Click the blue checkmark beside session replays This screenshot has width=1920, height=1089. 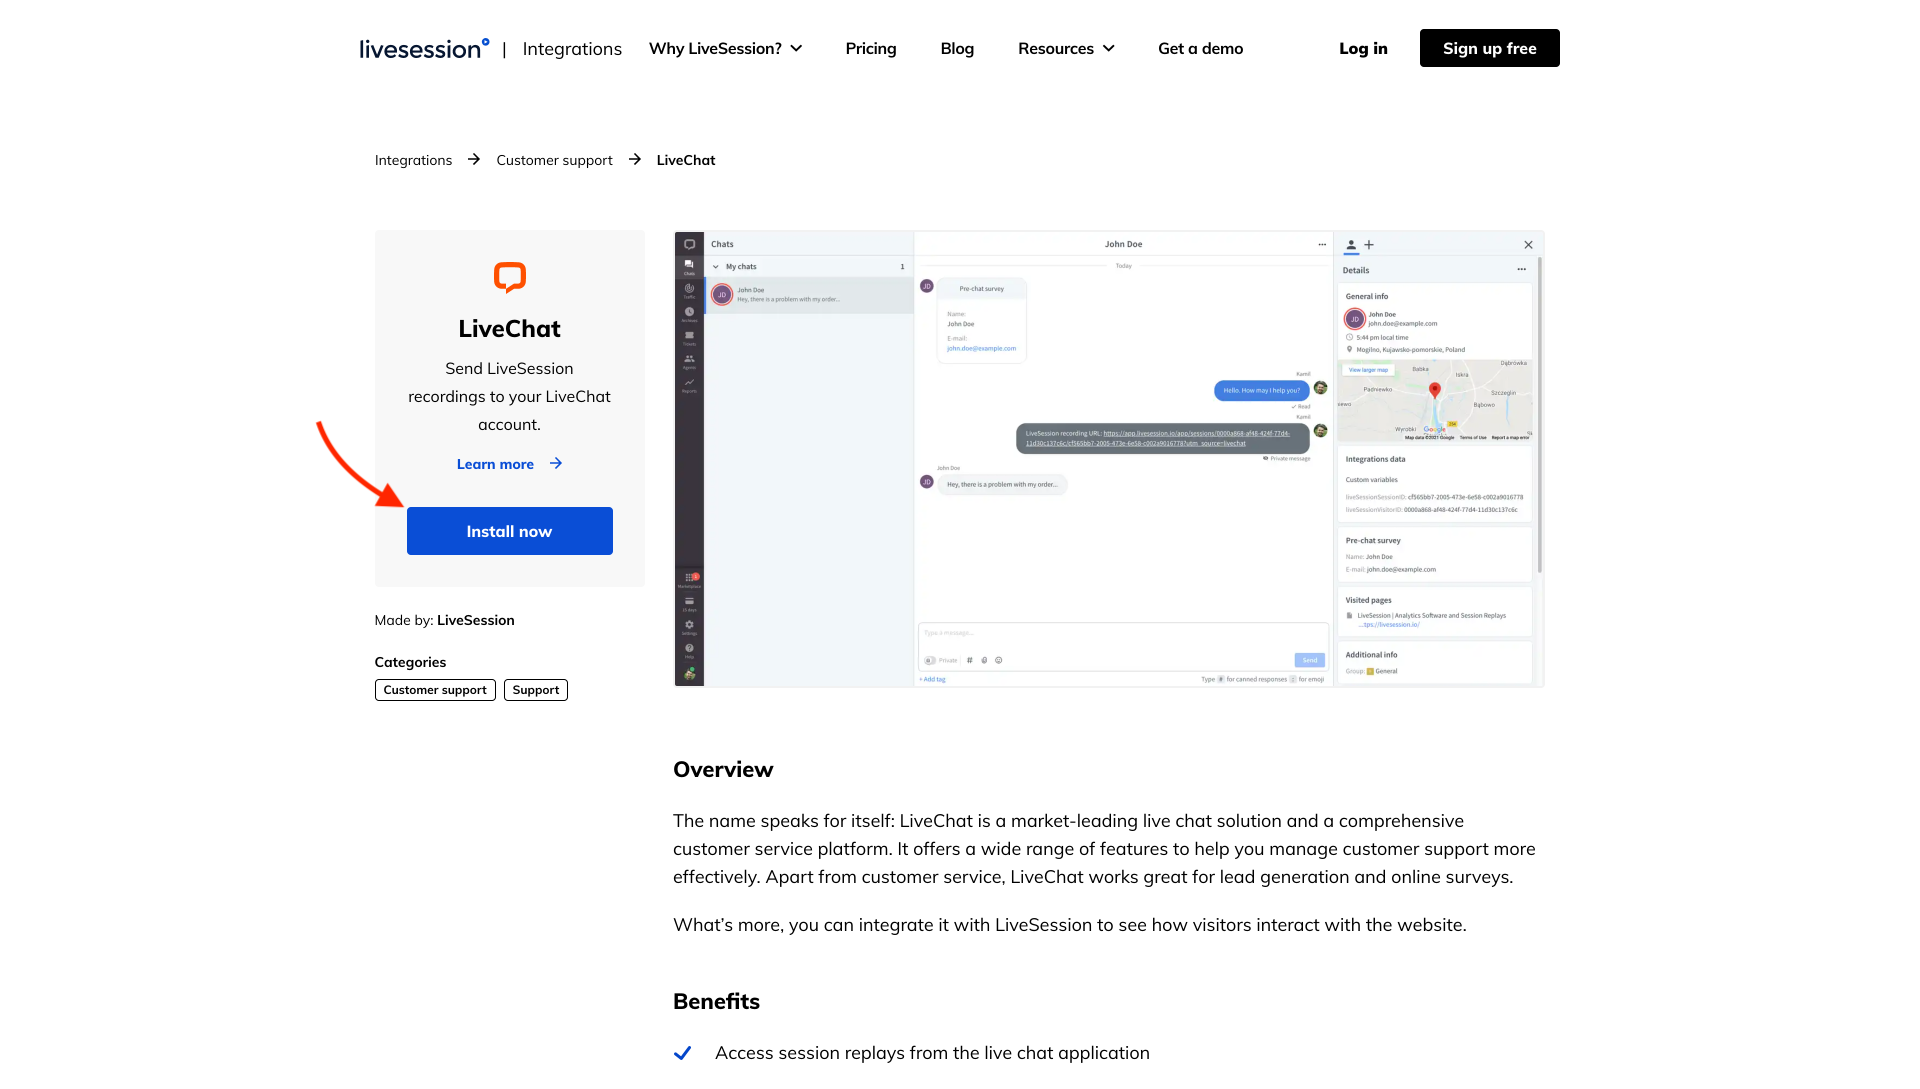pyautogui.click(x=682, y=1053)
